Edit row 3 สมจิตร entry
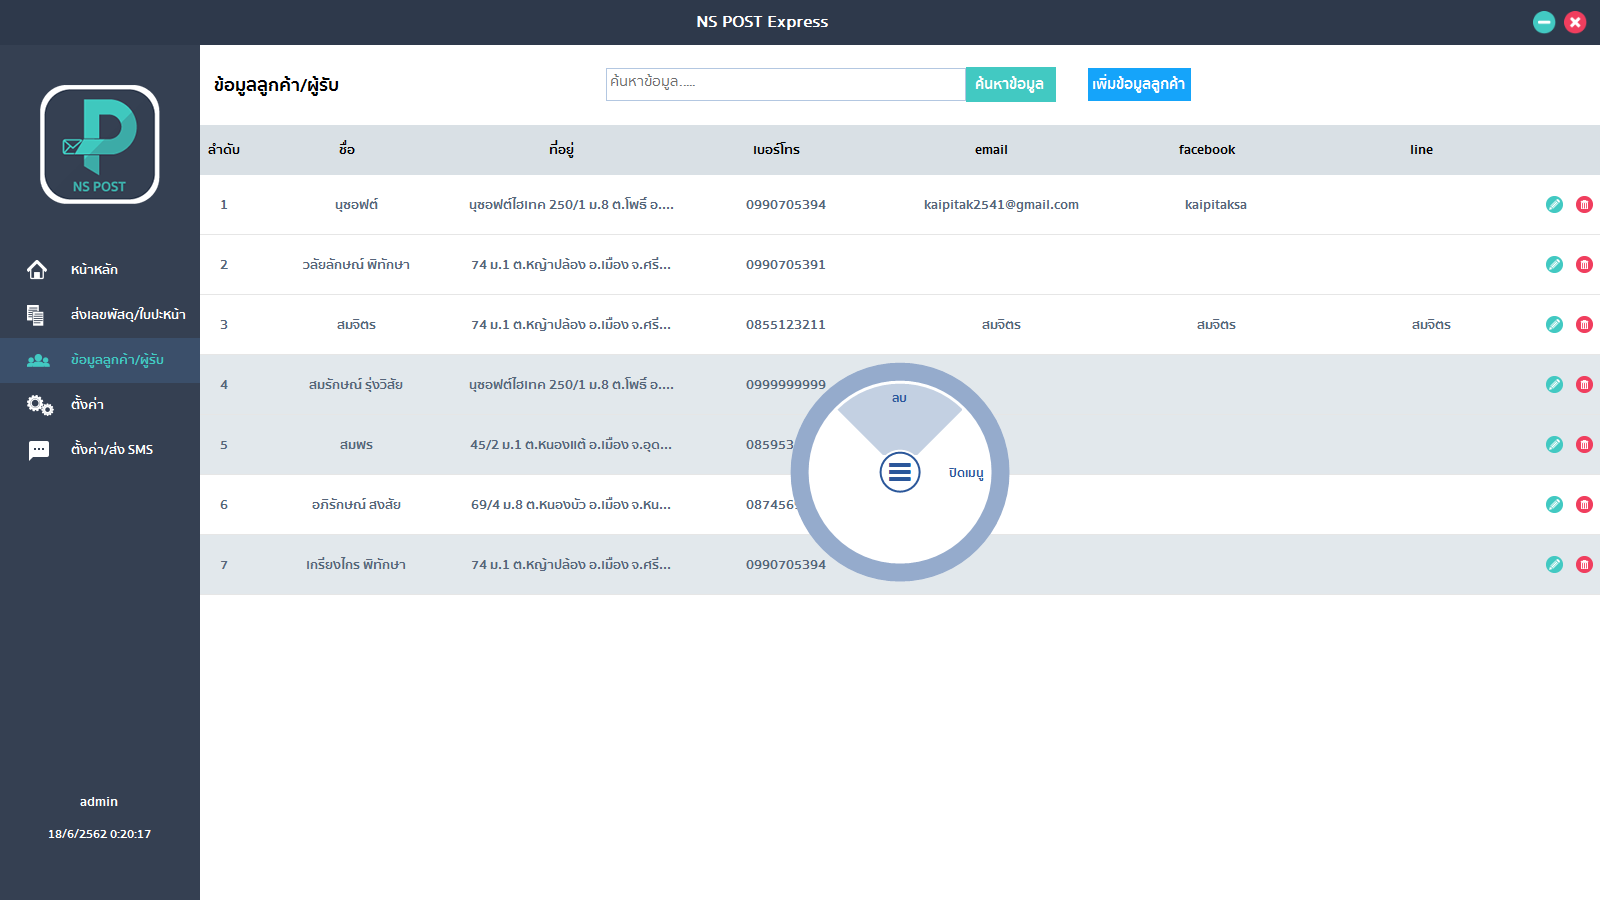The image size is (1600, 900). (1554, 324)
